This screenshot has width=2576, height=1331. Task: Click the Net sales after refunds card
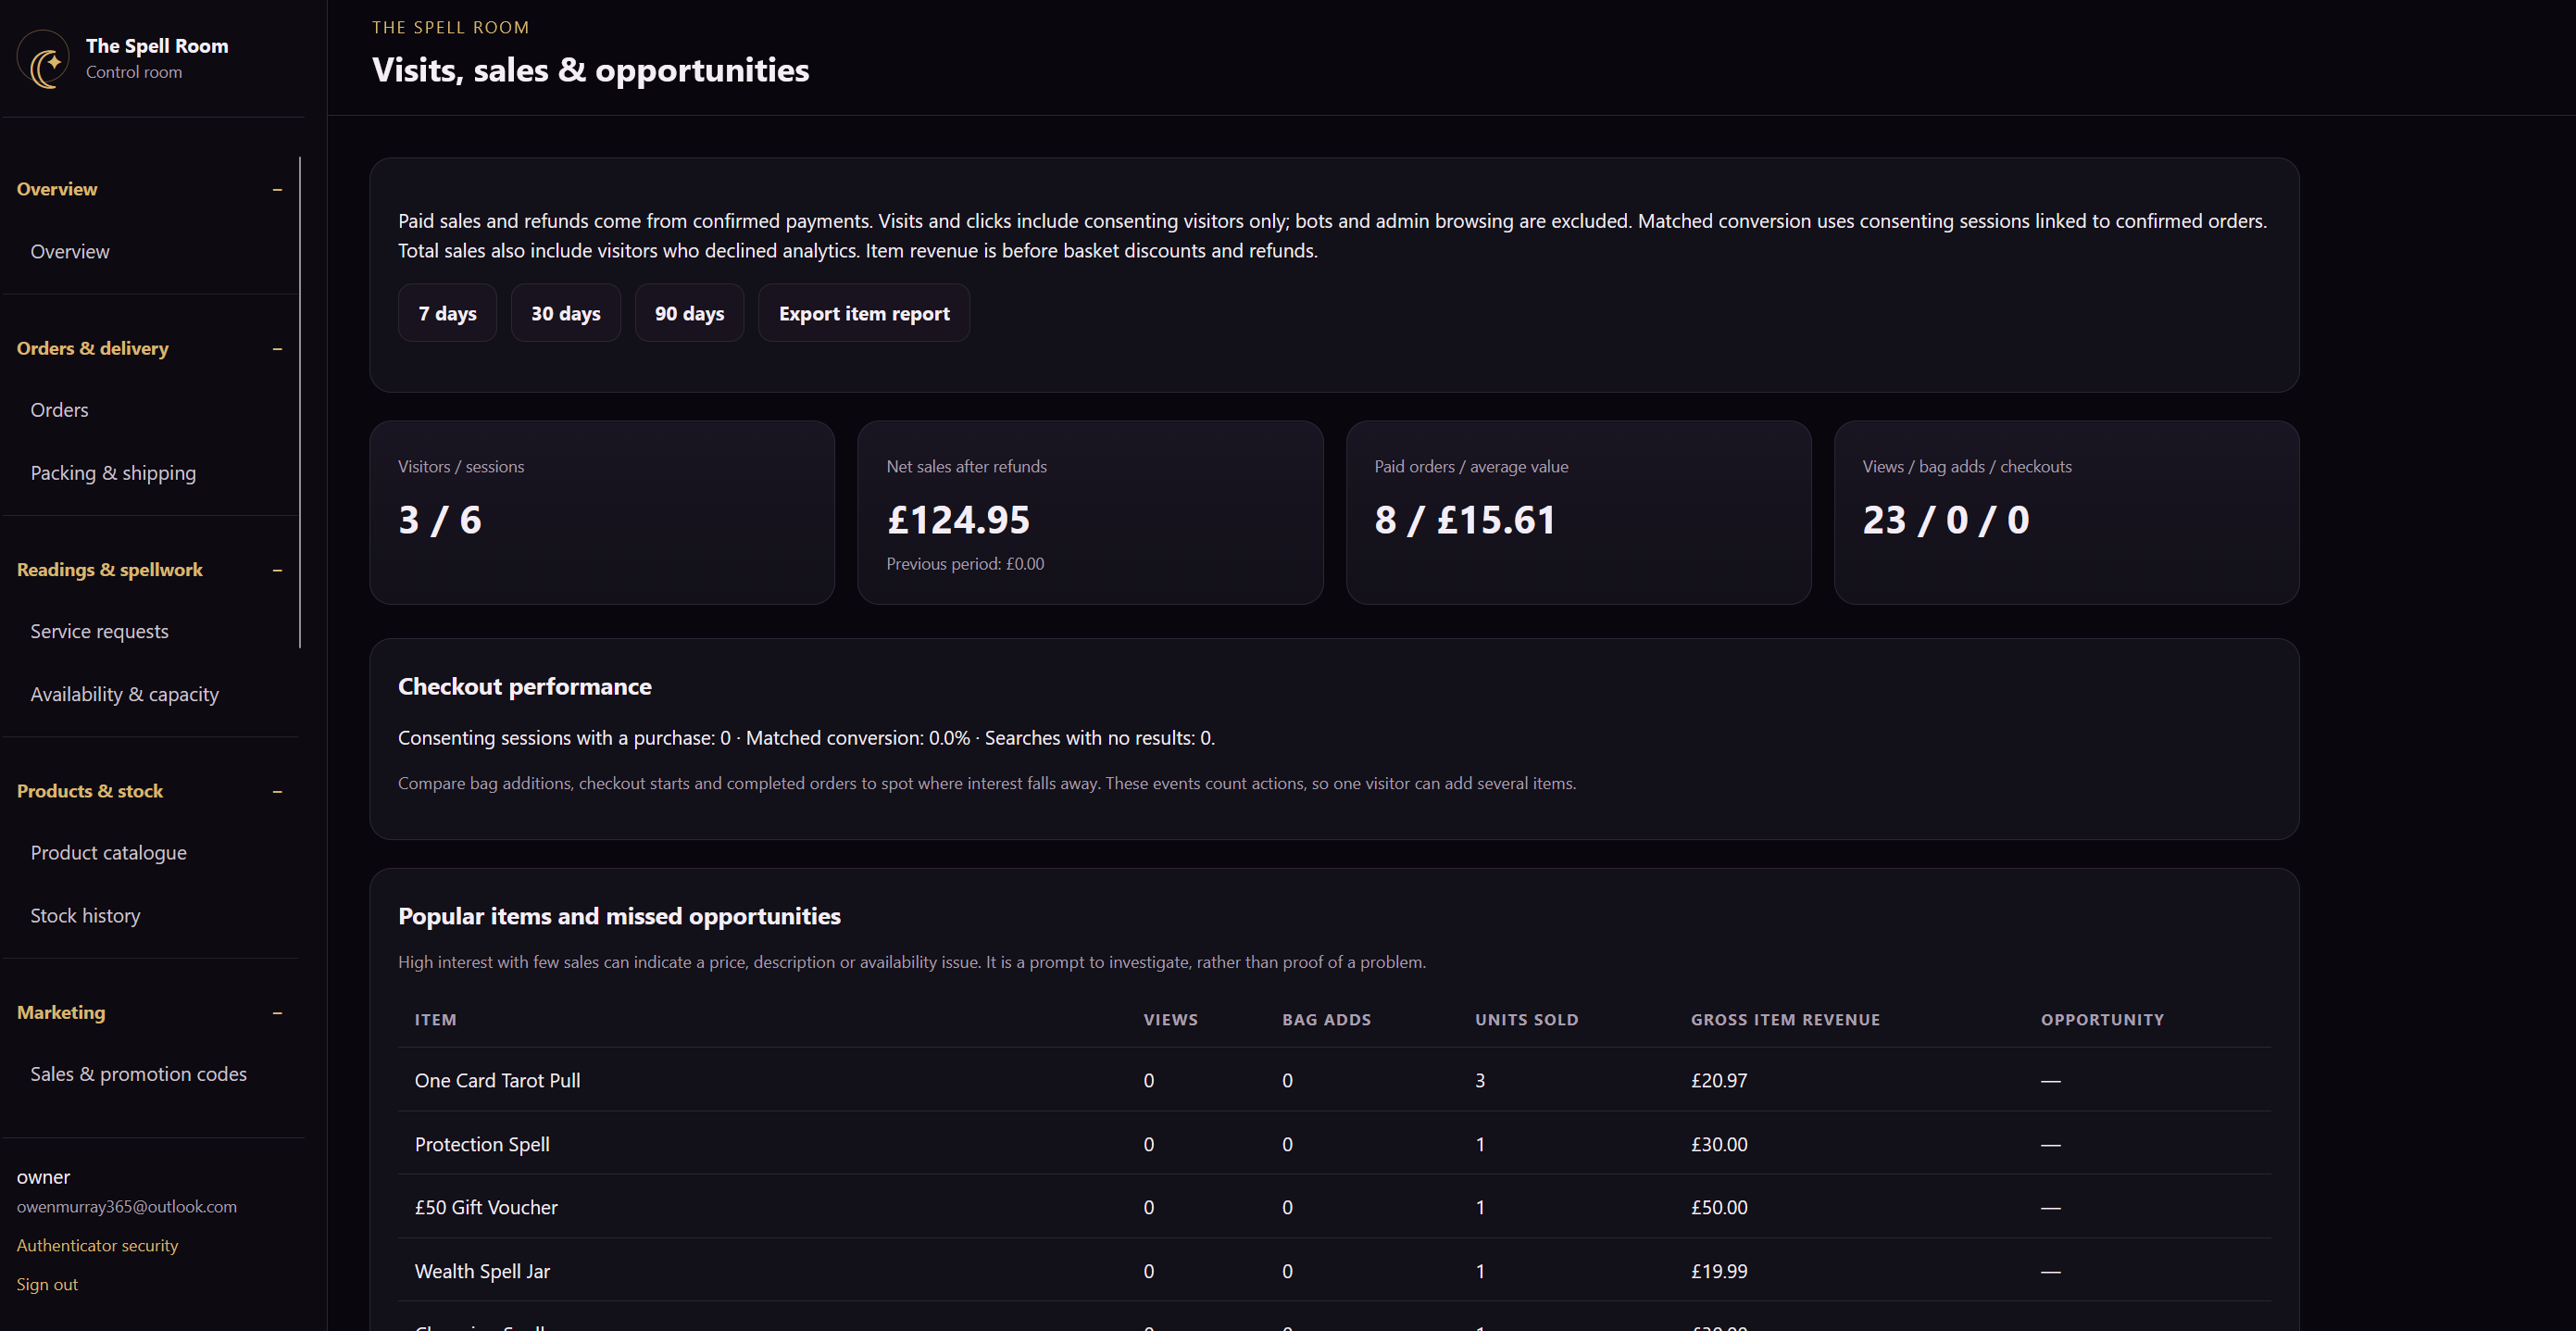pos(1090,512)
